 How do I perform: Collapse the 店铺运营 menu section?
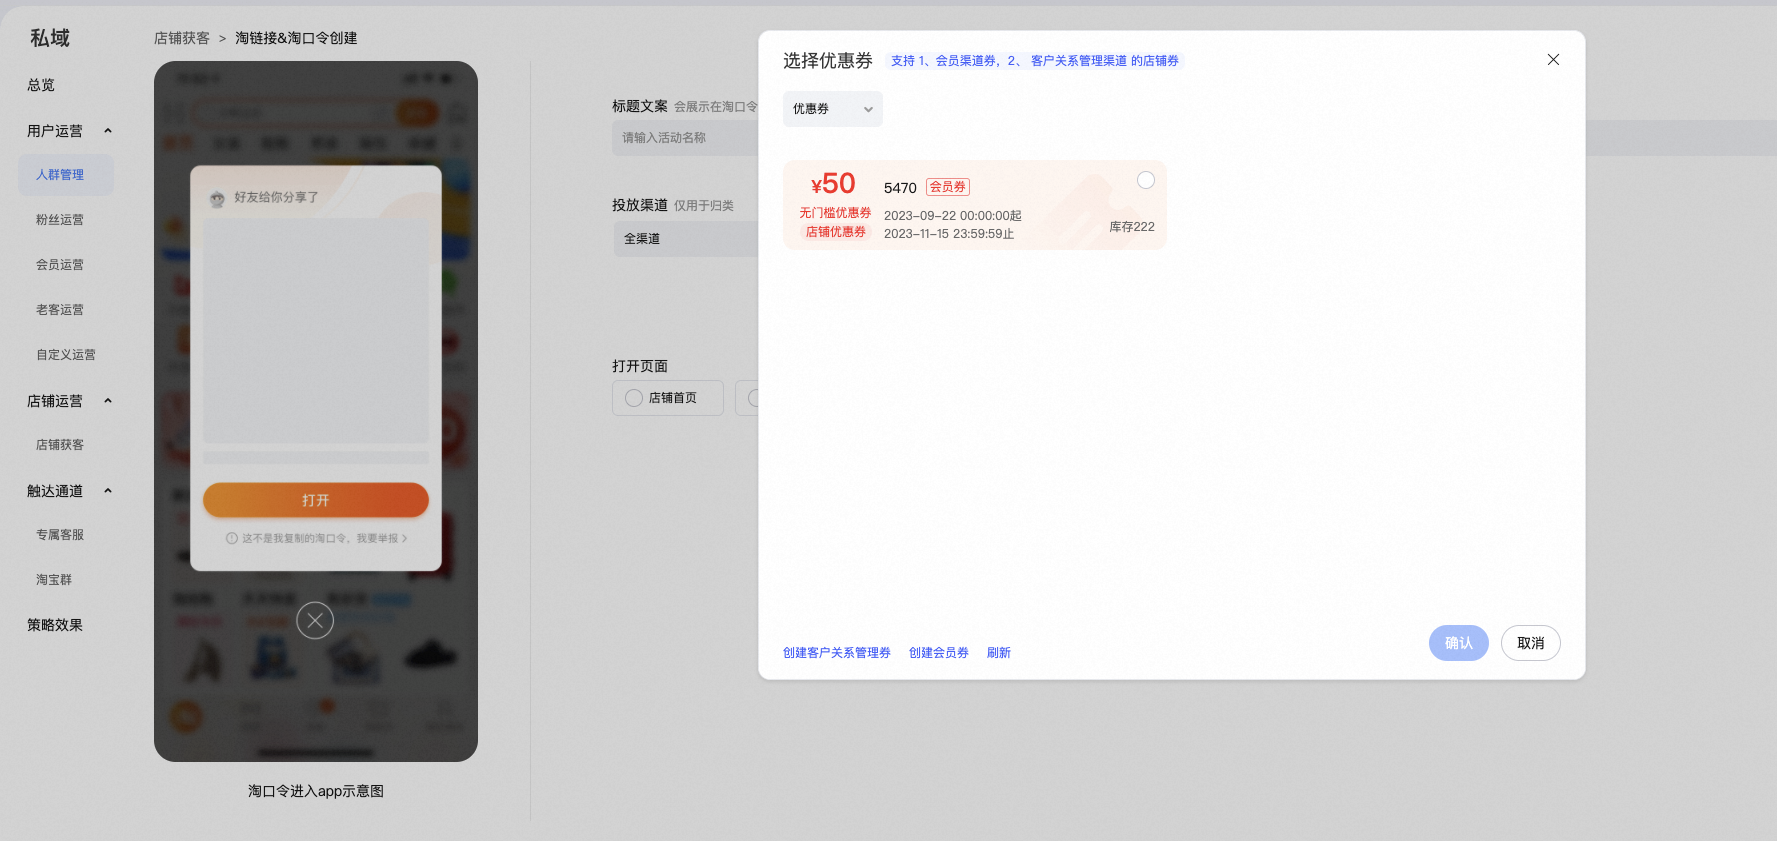point(108,401)
